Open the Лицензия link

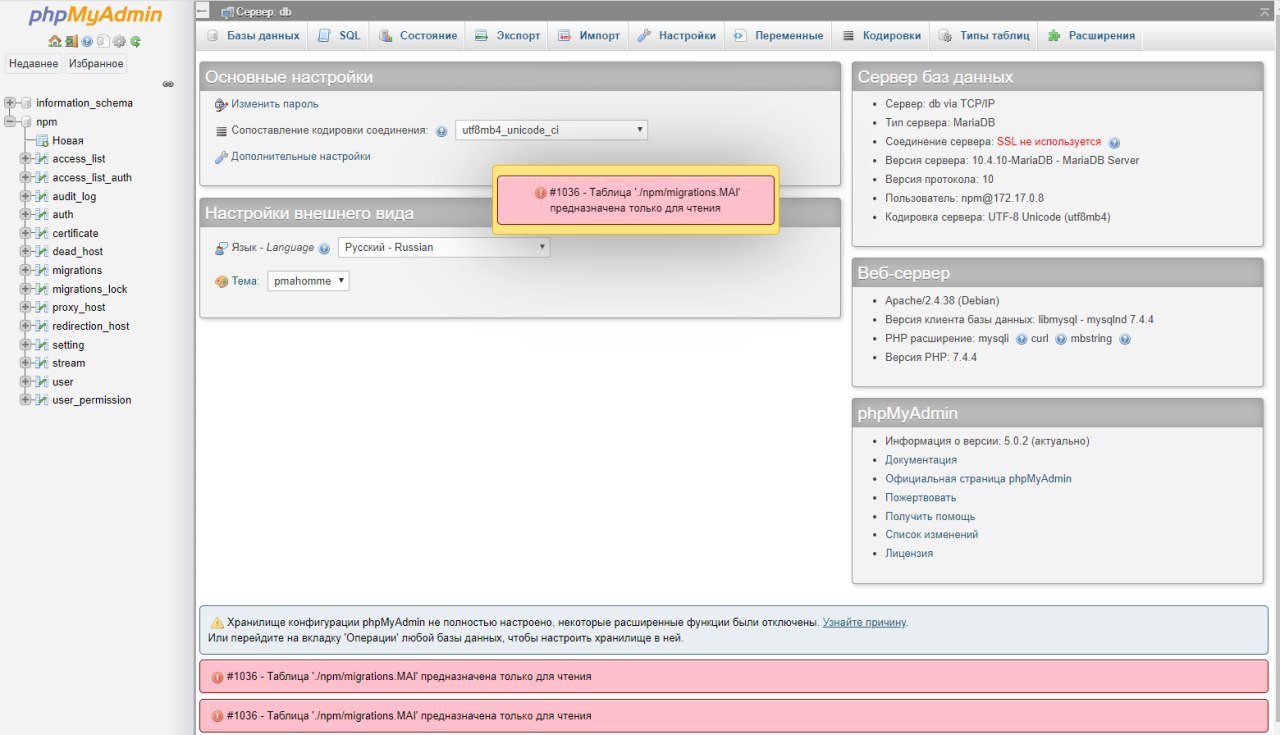coord(909,554)
